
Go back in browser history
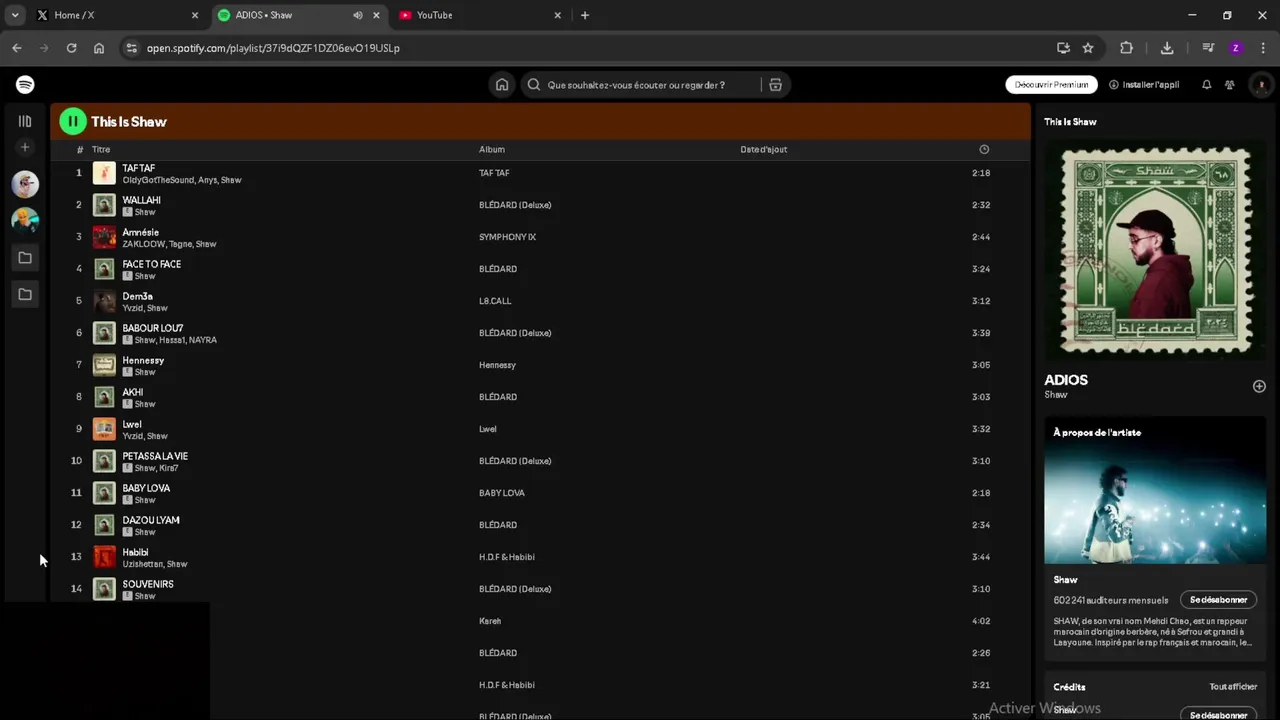(17, 48)
